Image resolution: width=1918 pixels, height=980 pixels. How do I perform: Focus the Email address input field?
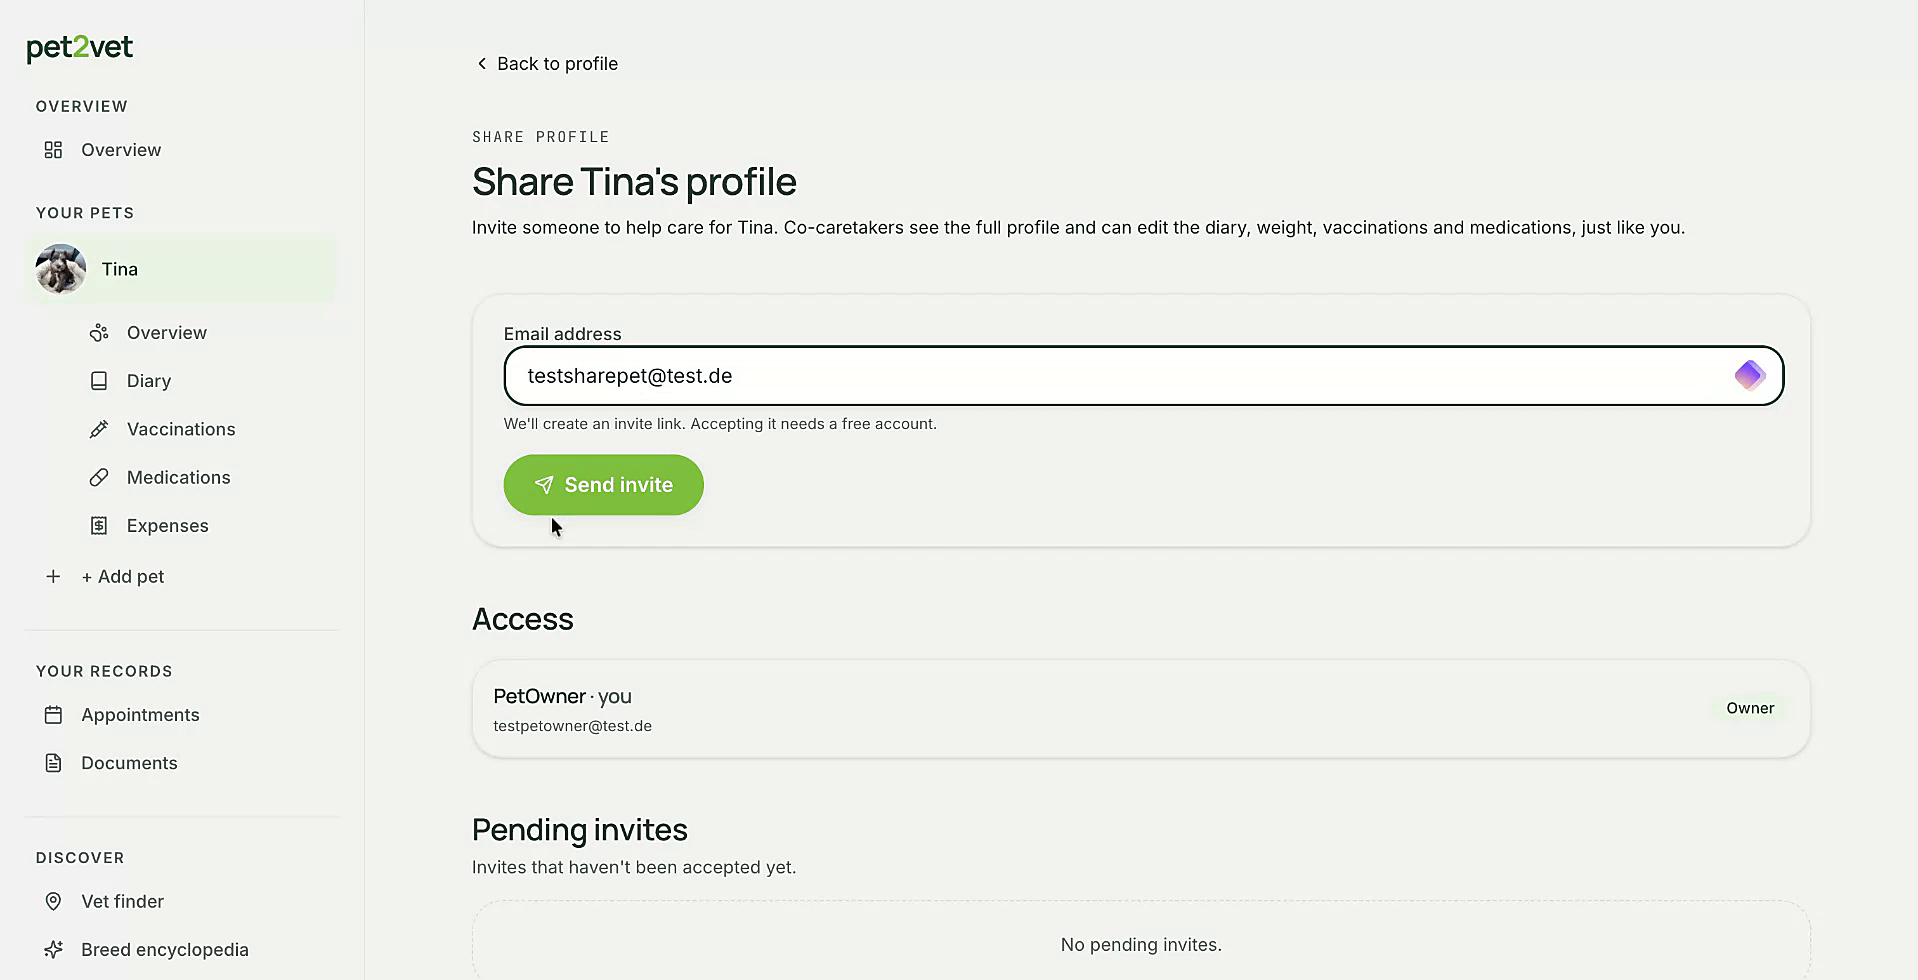(x=1143, y=376)
